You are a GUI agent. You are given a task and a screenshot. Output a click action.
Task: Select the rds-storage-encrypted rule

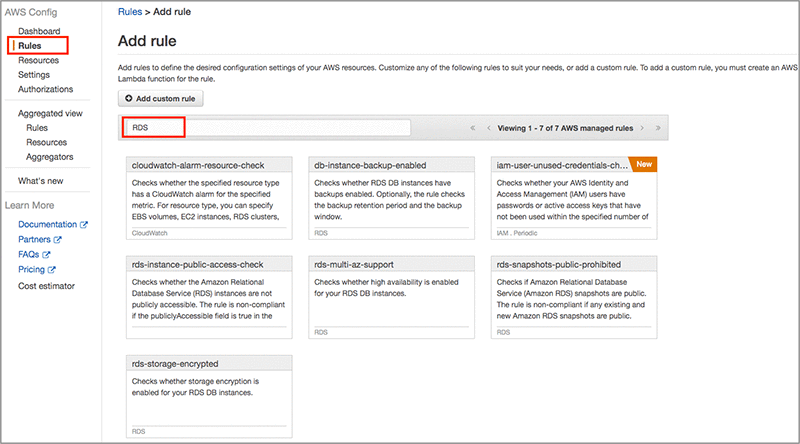(209, 397)
